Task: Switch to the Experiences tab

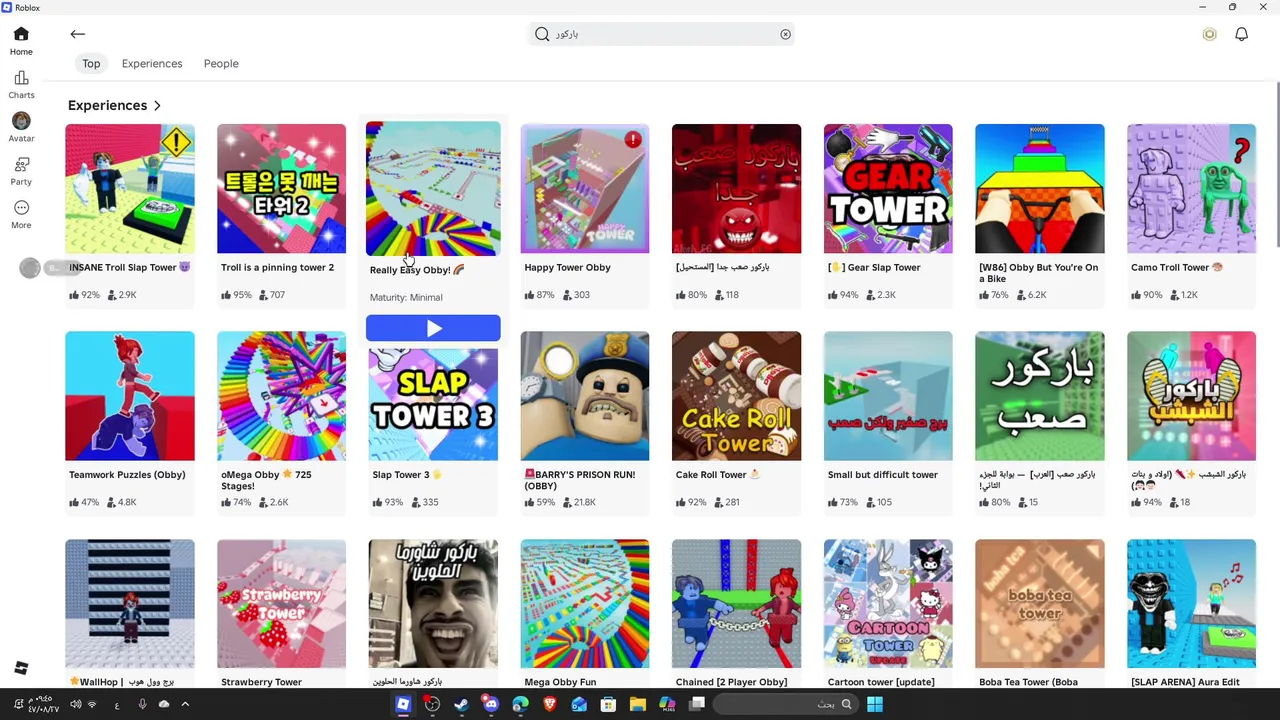Action: coord(152,63)
